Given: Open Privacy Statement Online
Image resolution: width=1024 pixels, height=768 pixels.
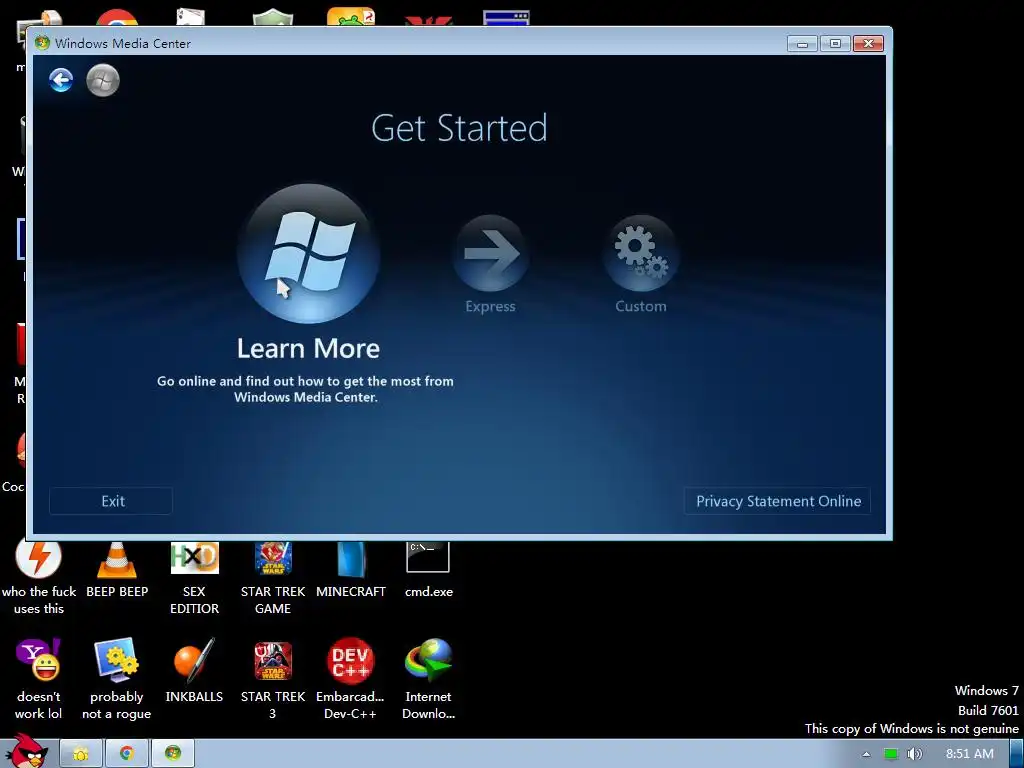Looking at the screenshot, I should pos(778,501).
